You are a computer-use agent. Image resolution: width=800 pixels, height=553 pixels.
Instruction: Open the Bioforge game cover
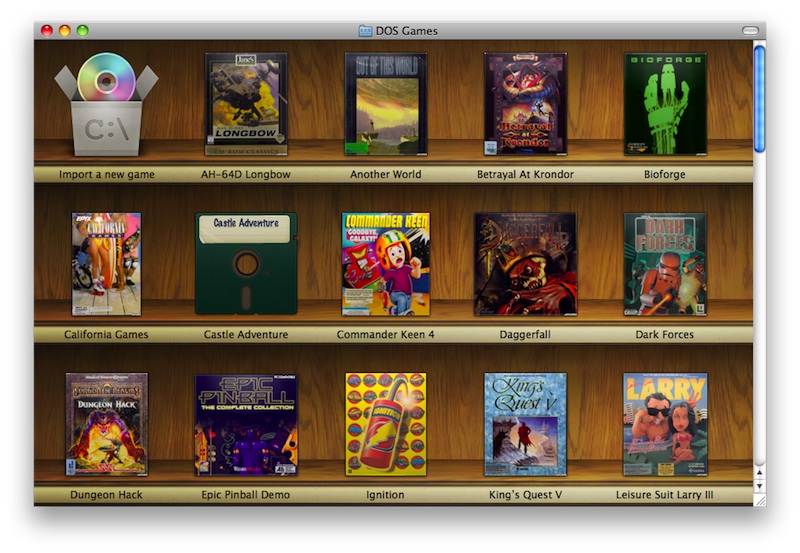pyautogui.click(x=665, y=104)
